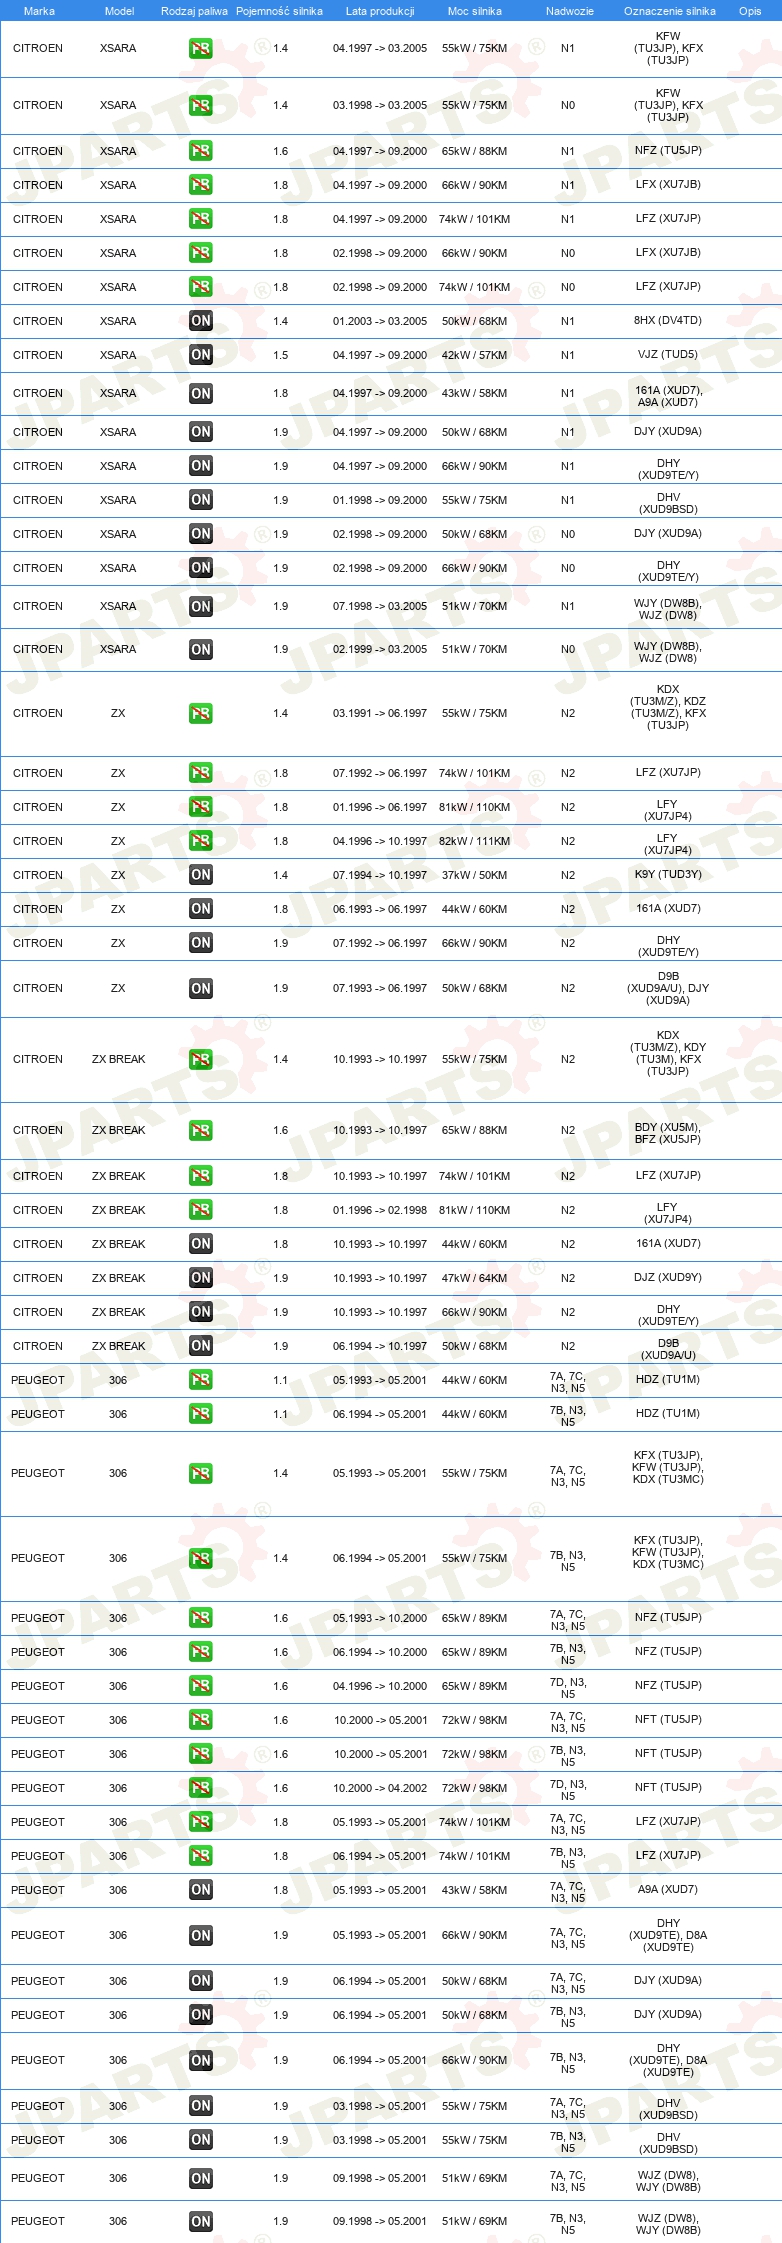Click petrol icon in ZX BREAK 1.4 KDX row
This screenshot has height=2243, width=782.
tap(201, 1059)
